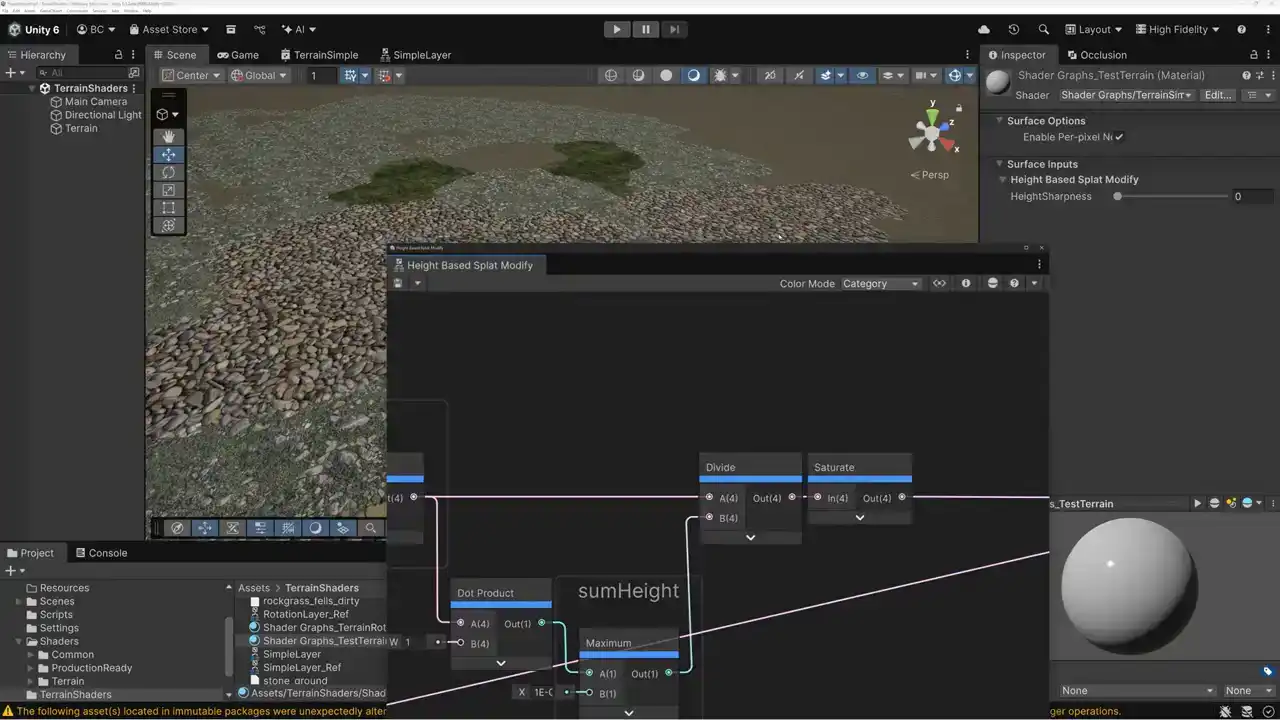1280x720 pixels.
Task: Collapse the Surface Options section
Action: (999, 121)
